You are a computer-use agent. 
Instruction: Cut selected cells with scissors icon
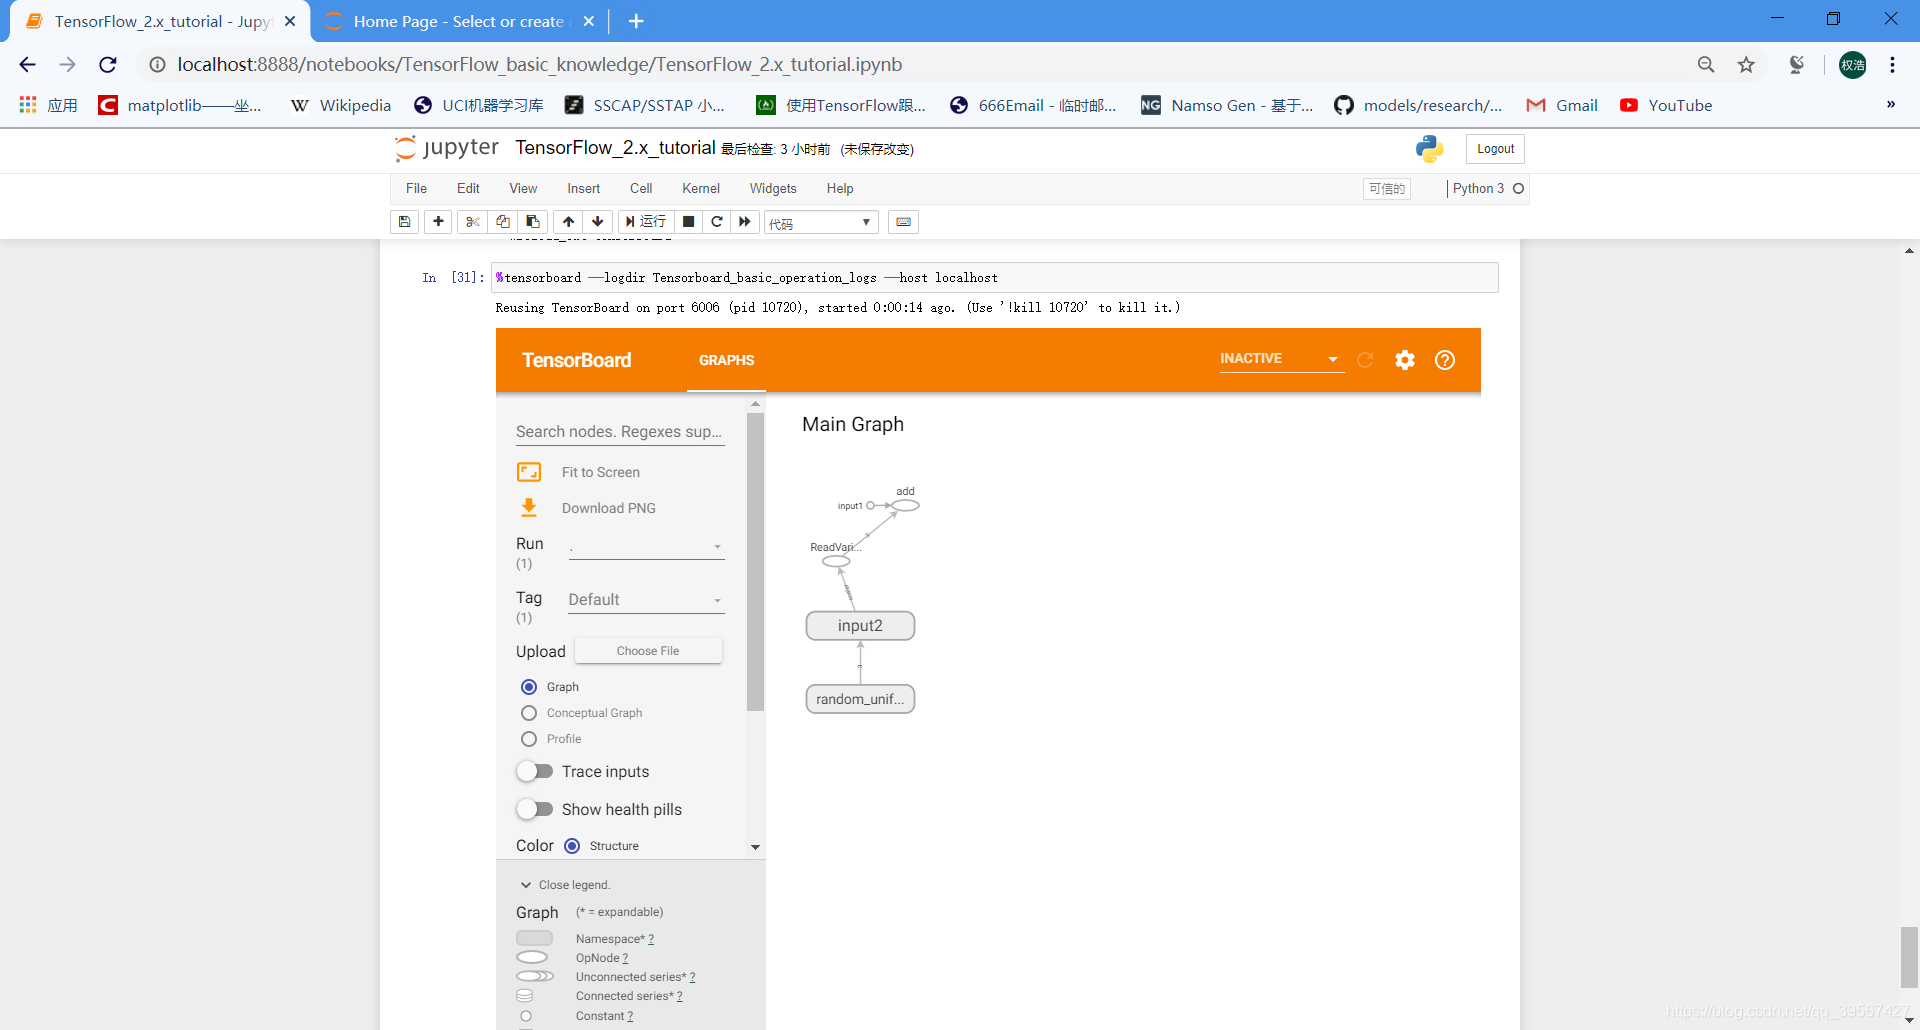click(x=472, y=222)
